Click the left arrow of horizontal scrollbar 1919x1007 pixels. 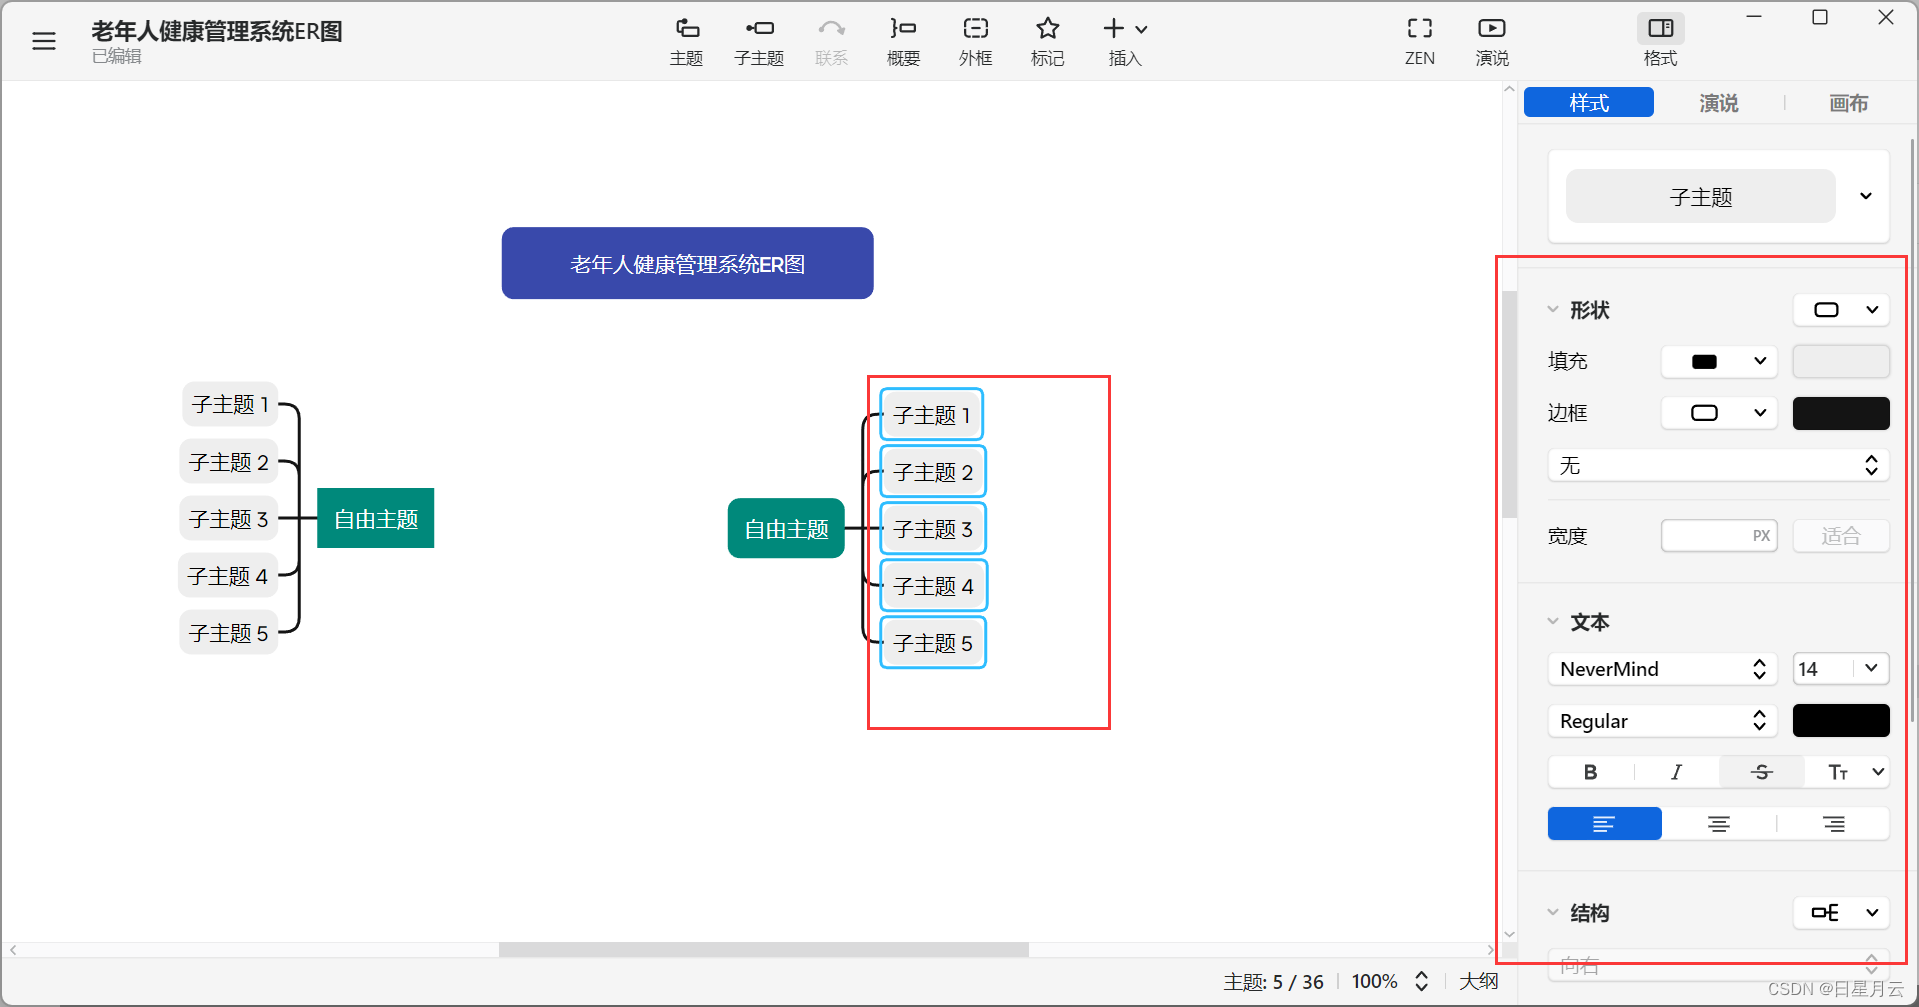click(x=13, y=950)
